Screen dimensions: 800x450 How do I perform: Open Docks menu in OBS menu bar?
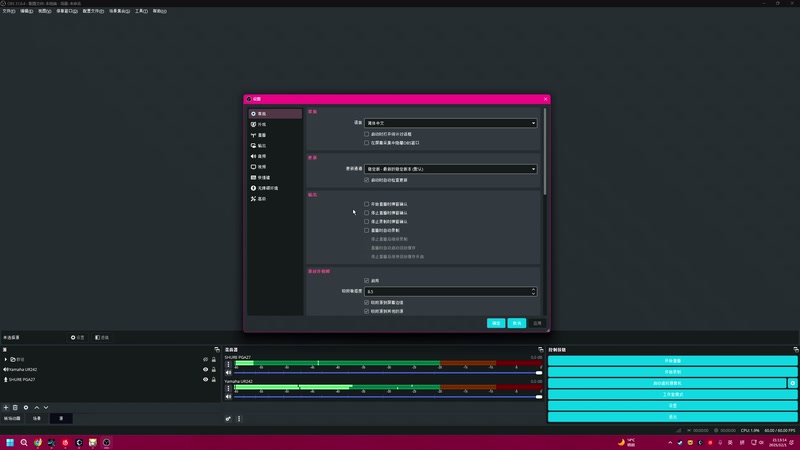[x=67, y=11]
